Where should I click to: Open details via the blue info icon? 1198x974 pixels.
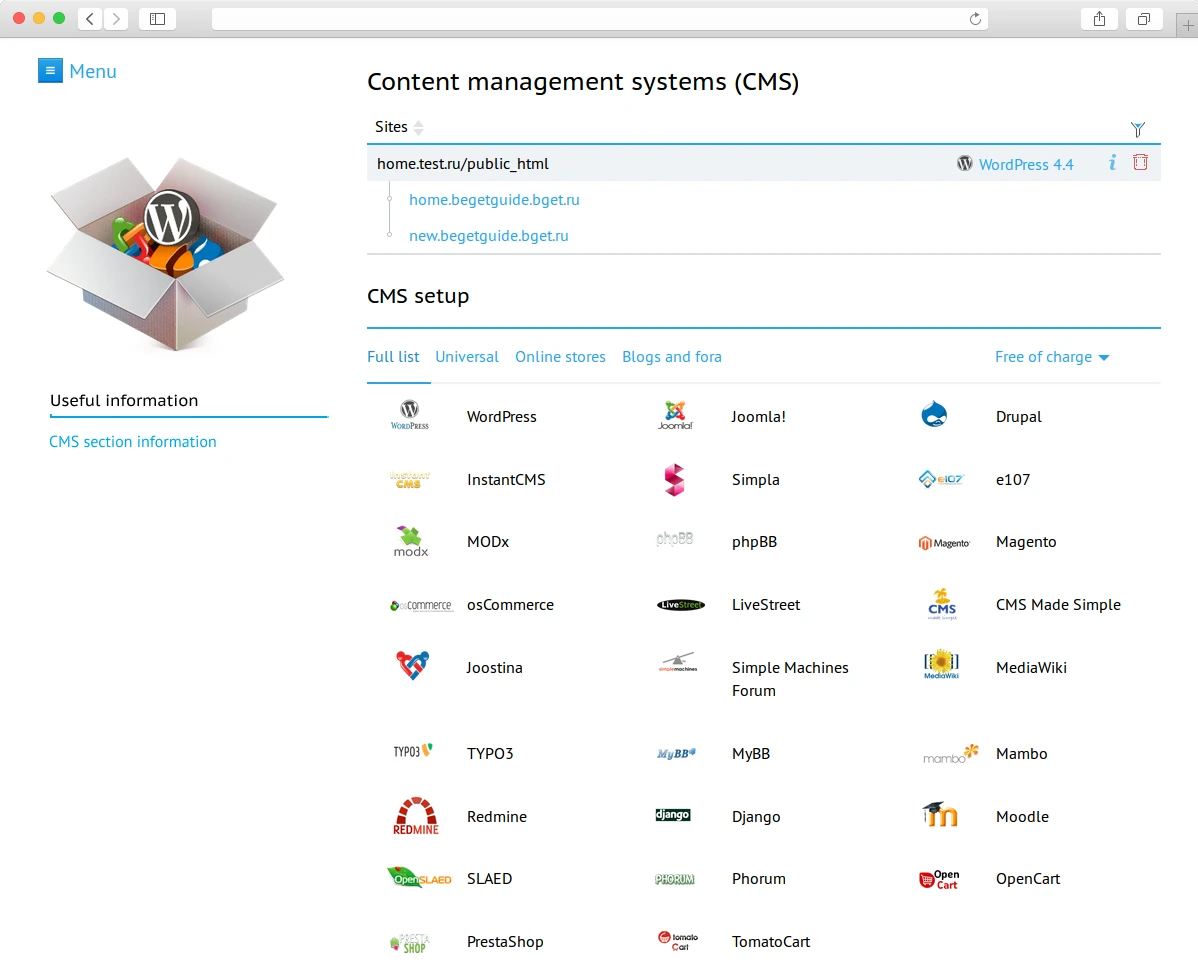point(1112,163)
